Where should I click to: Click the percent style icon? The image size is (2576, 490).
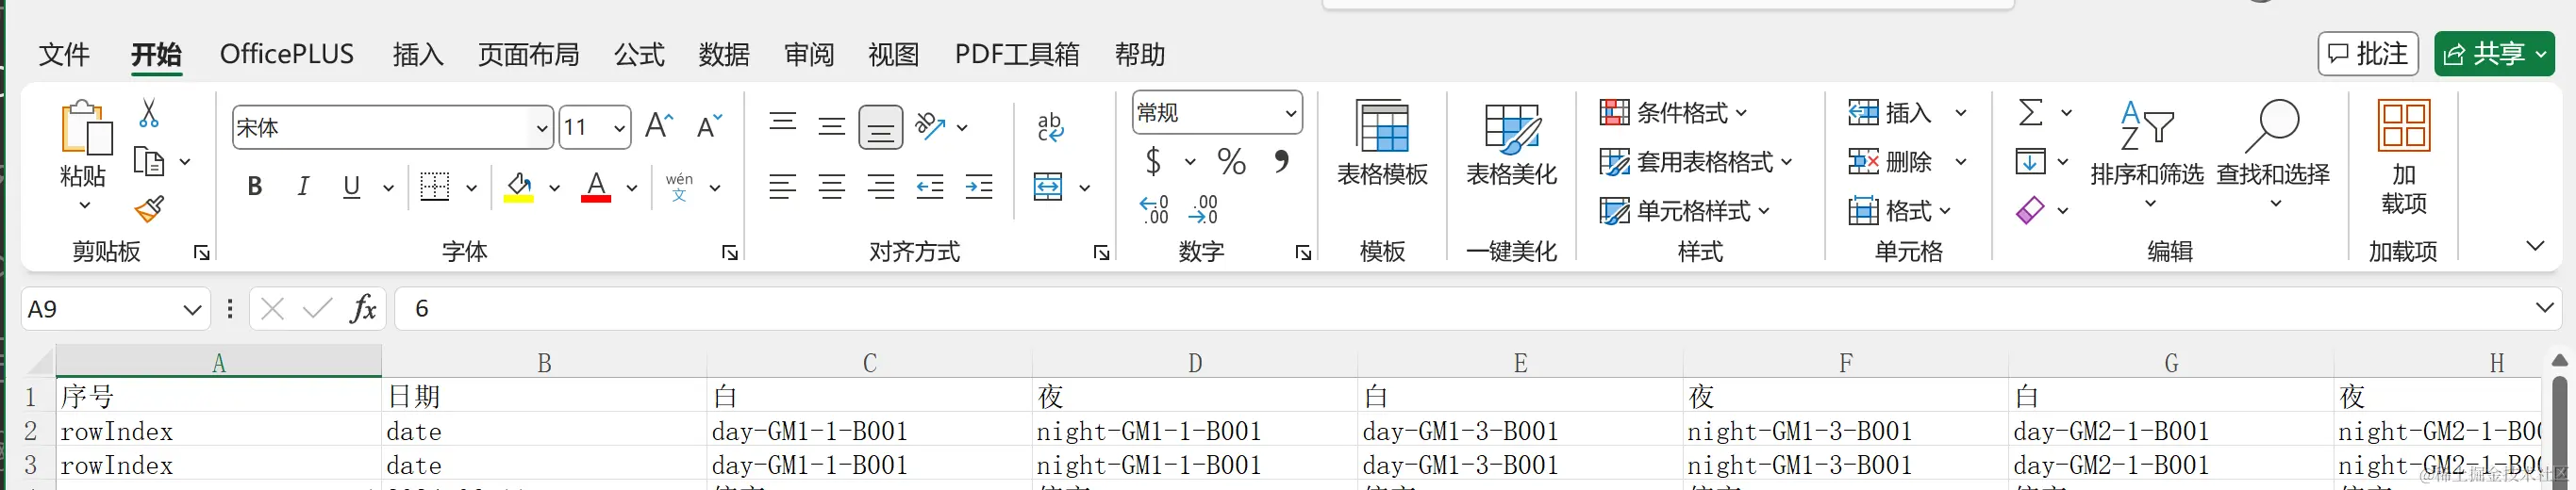[1231, 161]
